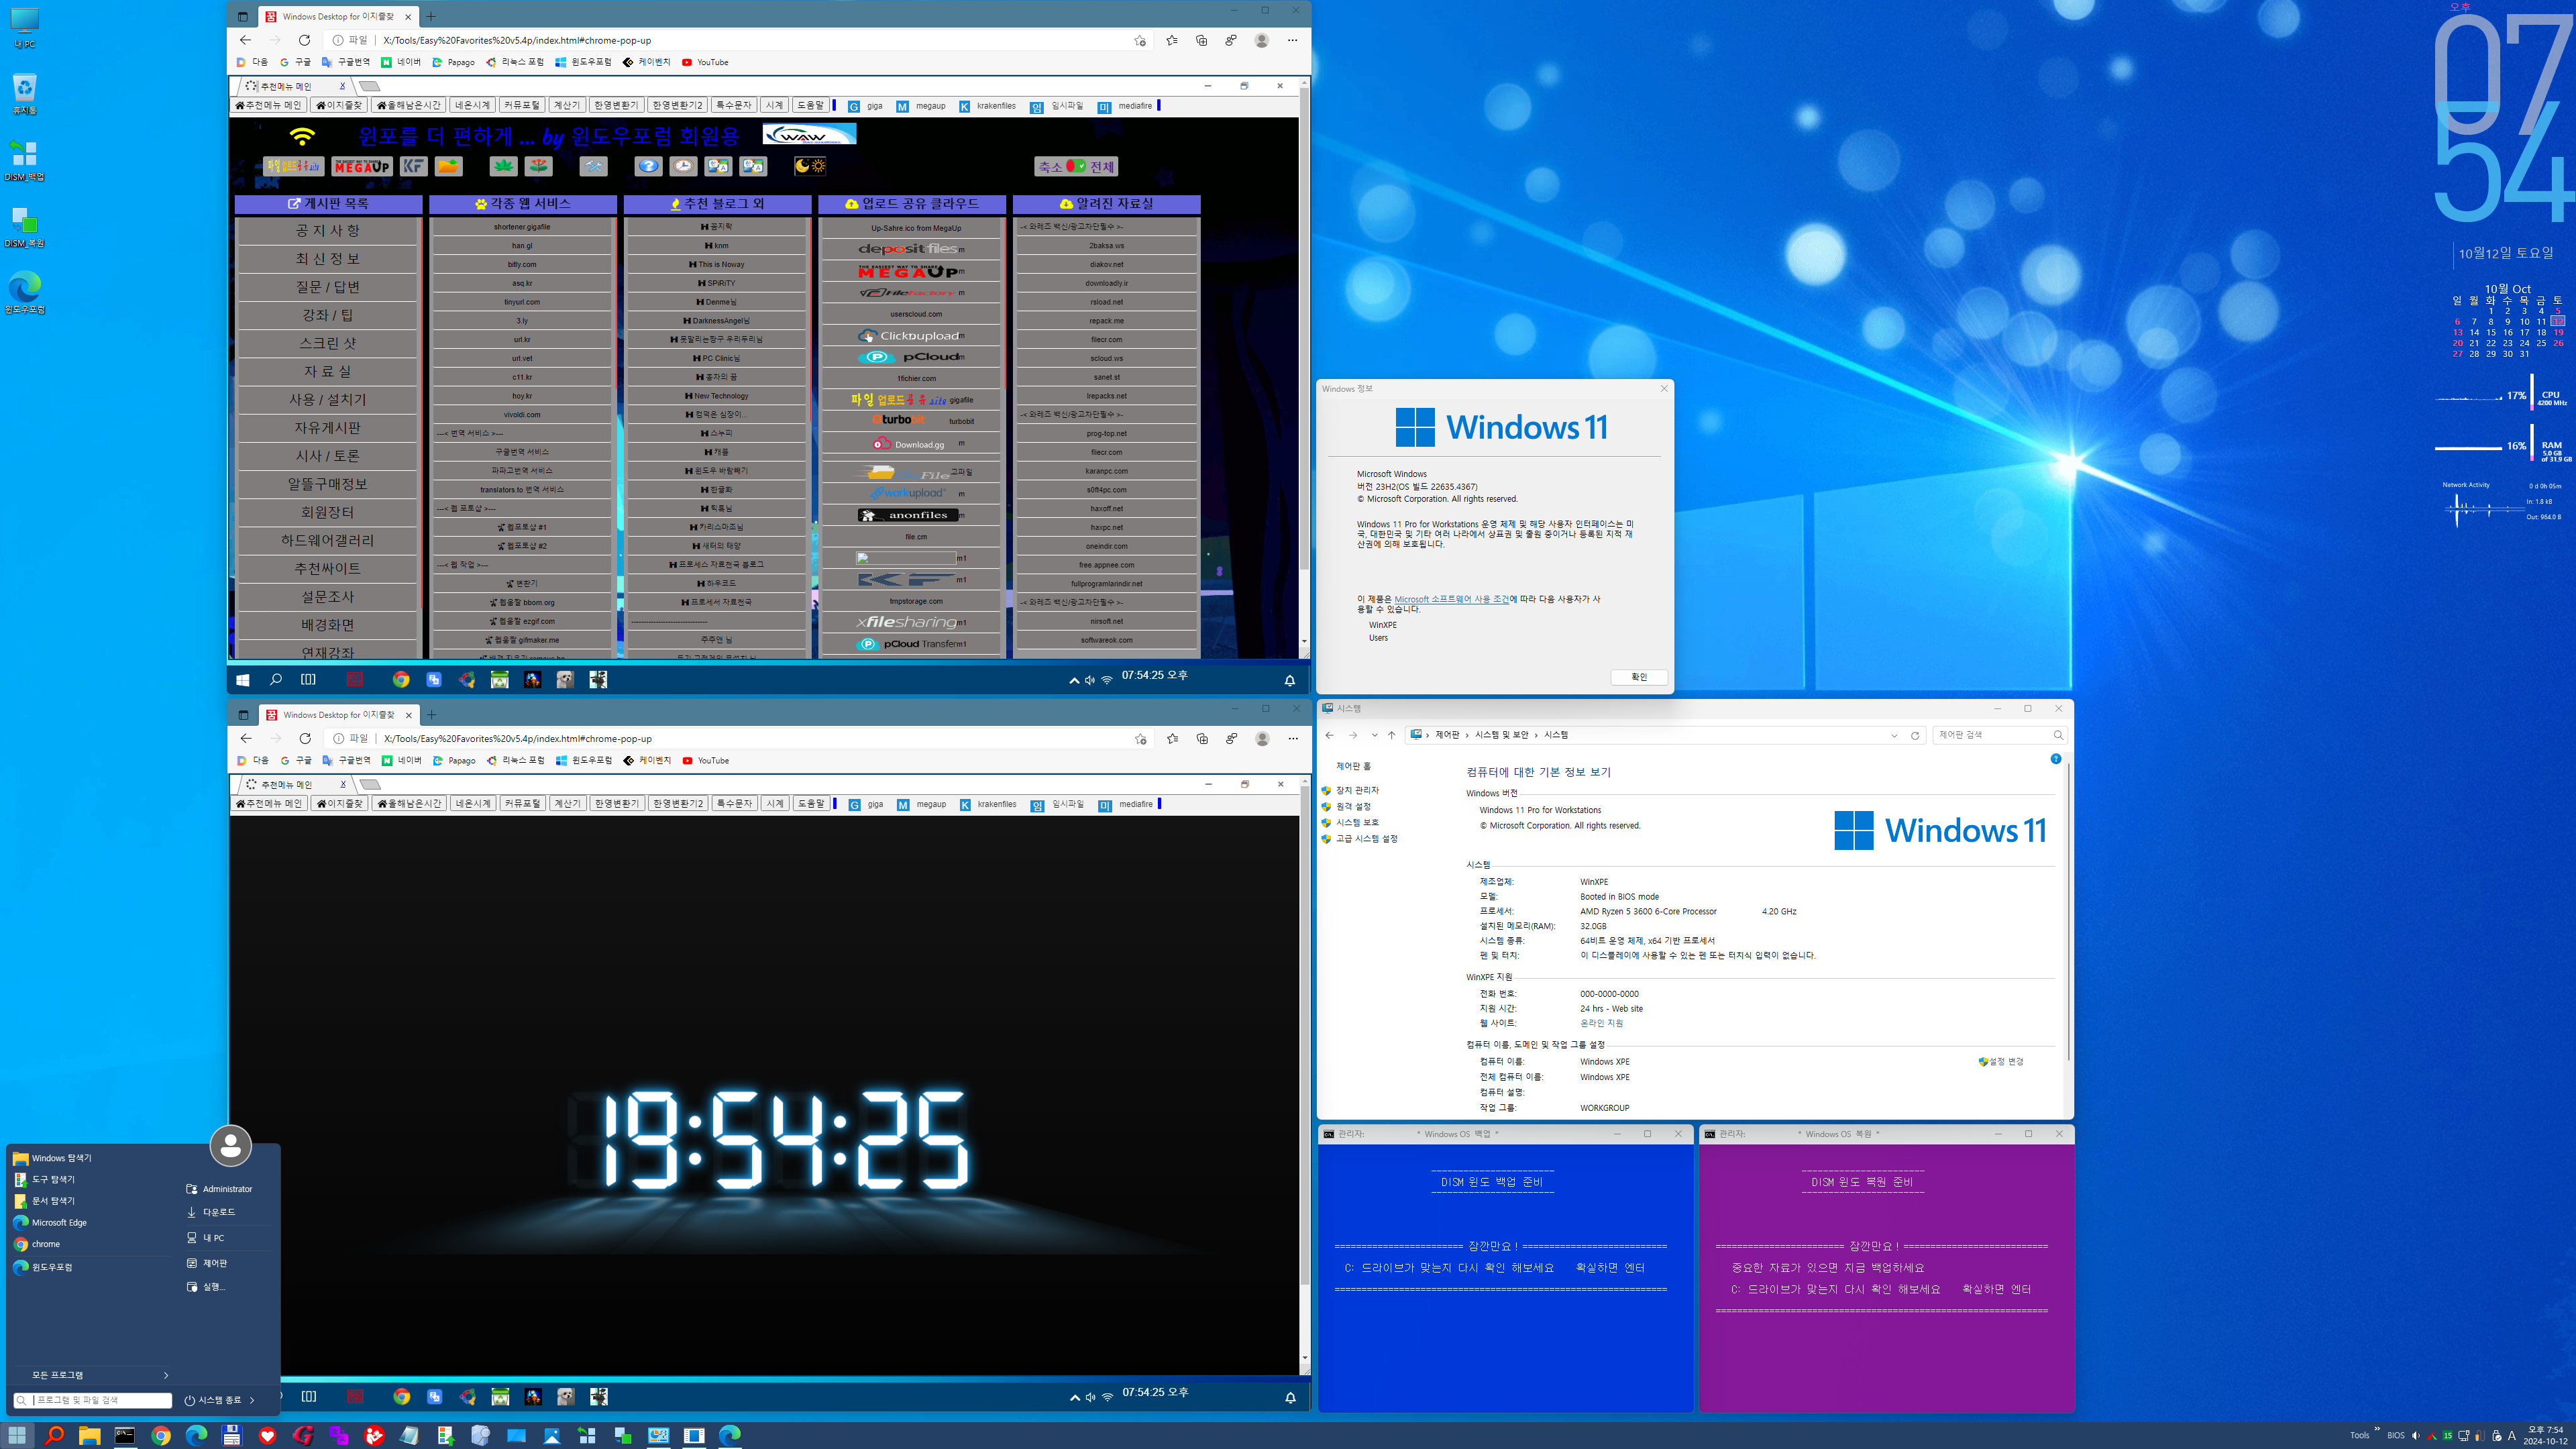Open 계산기 menu in the neon clock window
The width and height of the screenshot is (2576, 1449).
567,803
